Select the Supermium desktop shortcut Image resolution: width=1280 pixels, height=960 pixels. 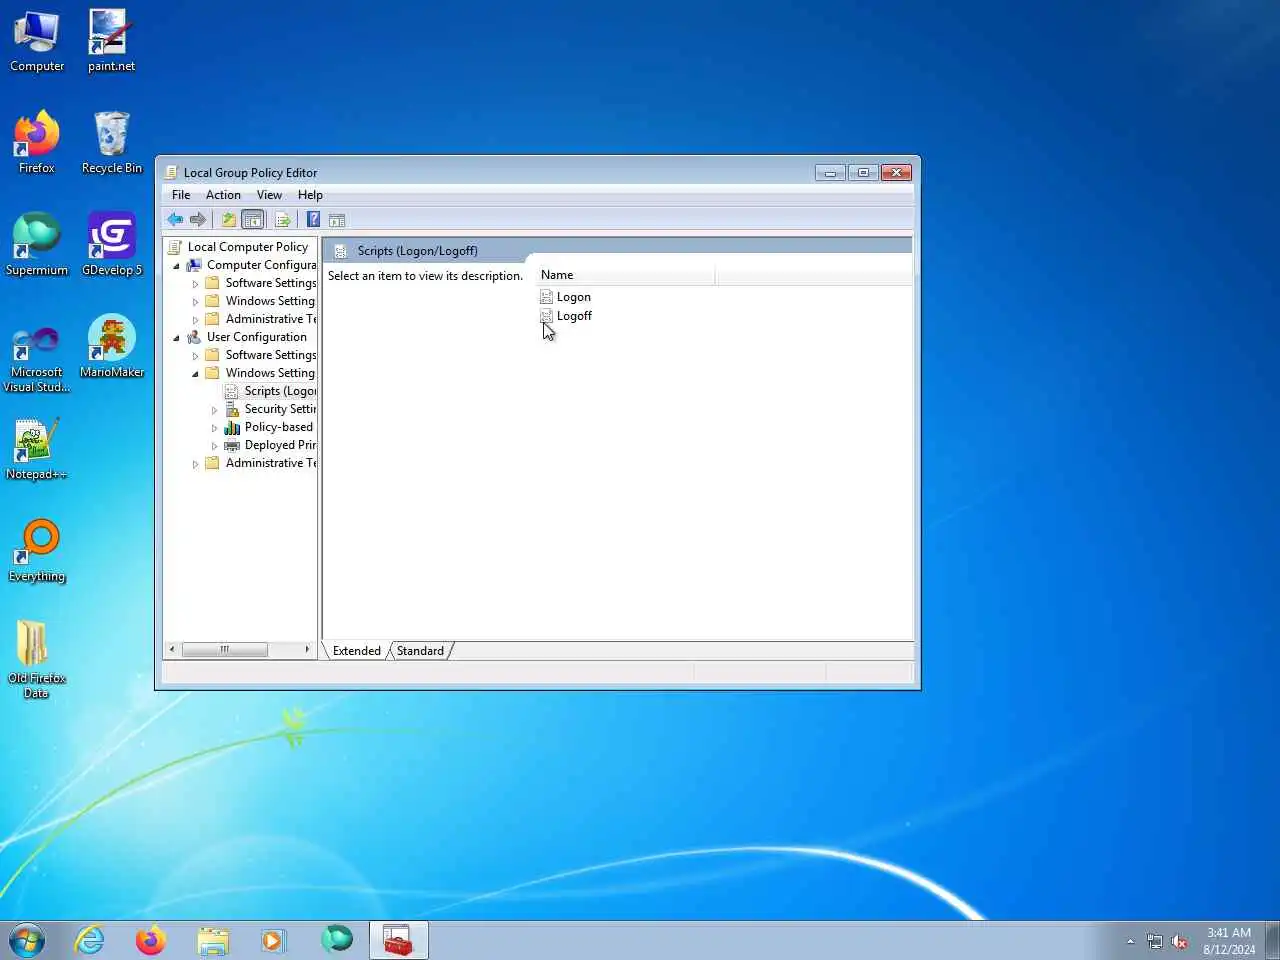click(37, 245)
